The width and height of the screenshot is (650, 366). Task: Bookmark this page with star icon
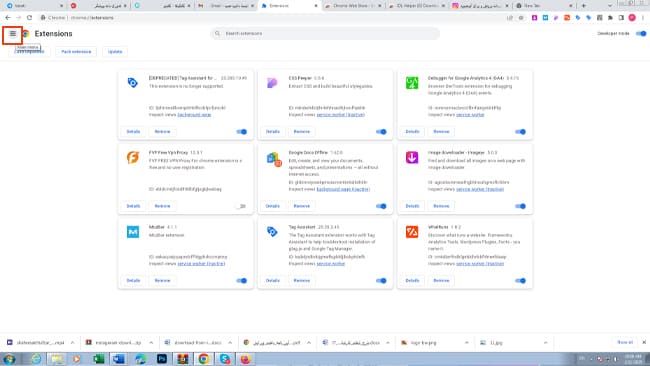[x=521, y=18]
